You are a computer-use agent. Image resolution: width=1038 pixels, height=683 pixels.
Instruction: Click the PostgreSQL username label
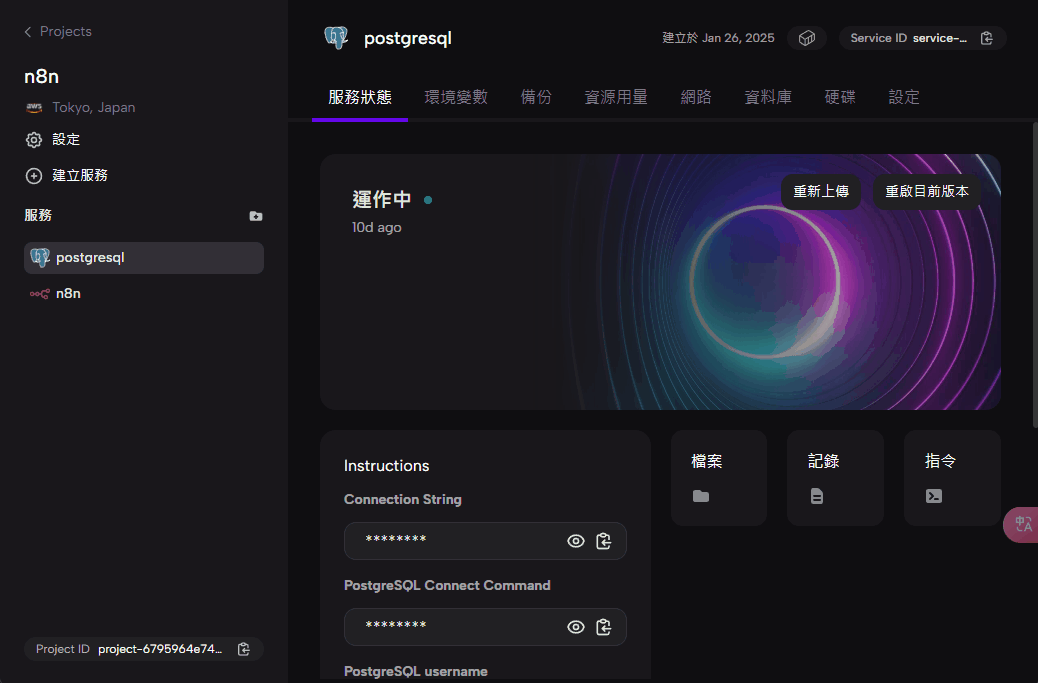[416, 671]
